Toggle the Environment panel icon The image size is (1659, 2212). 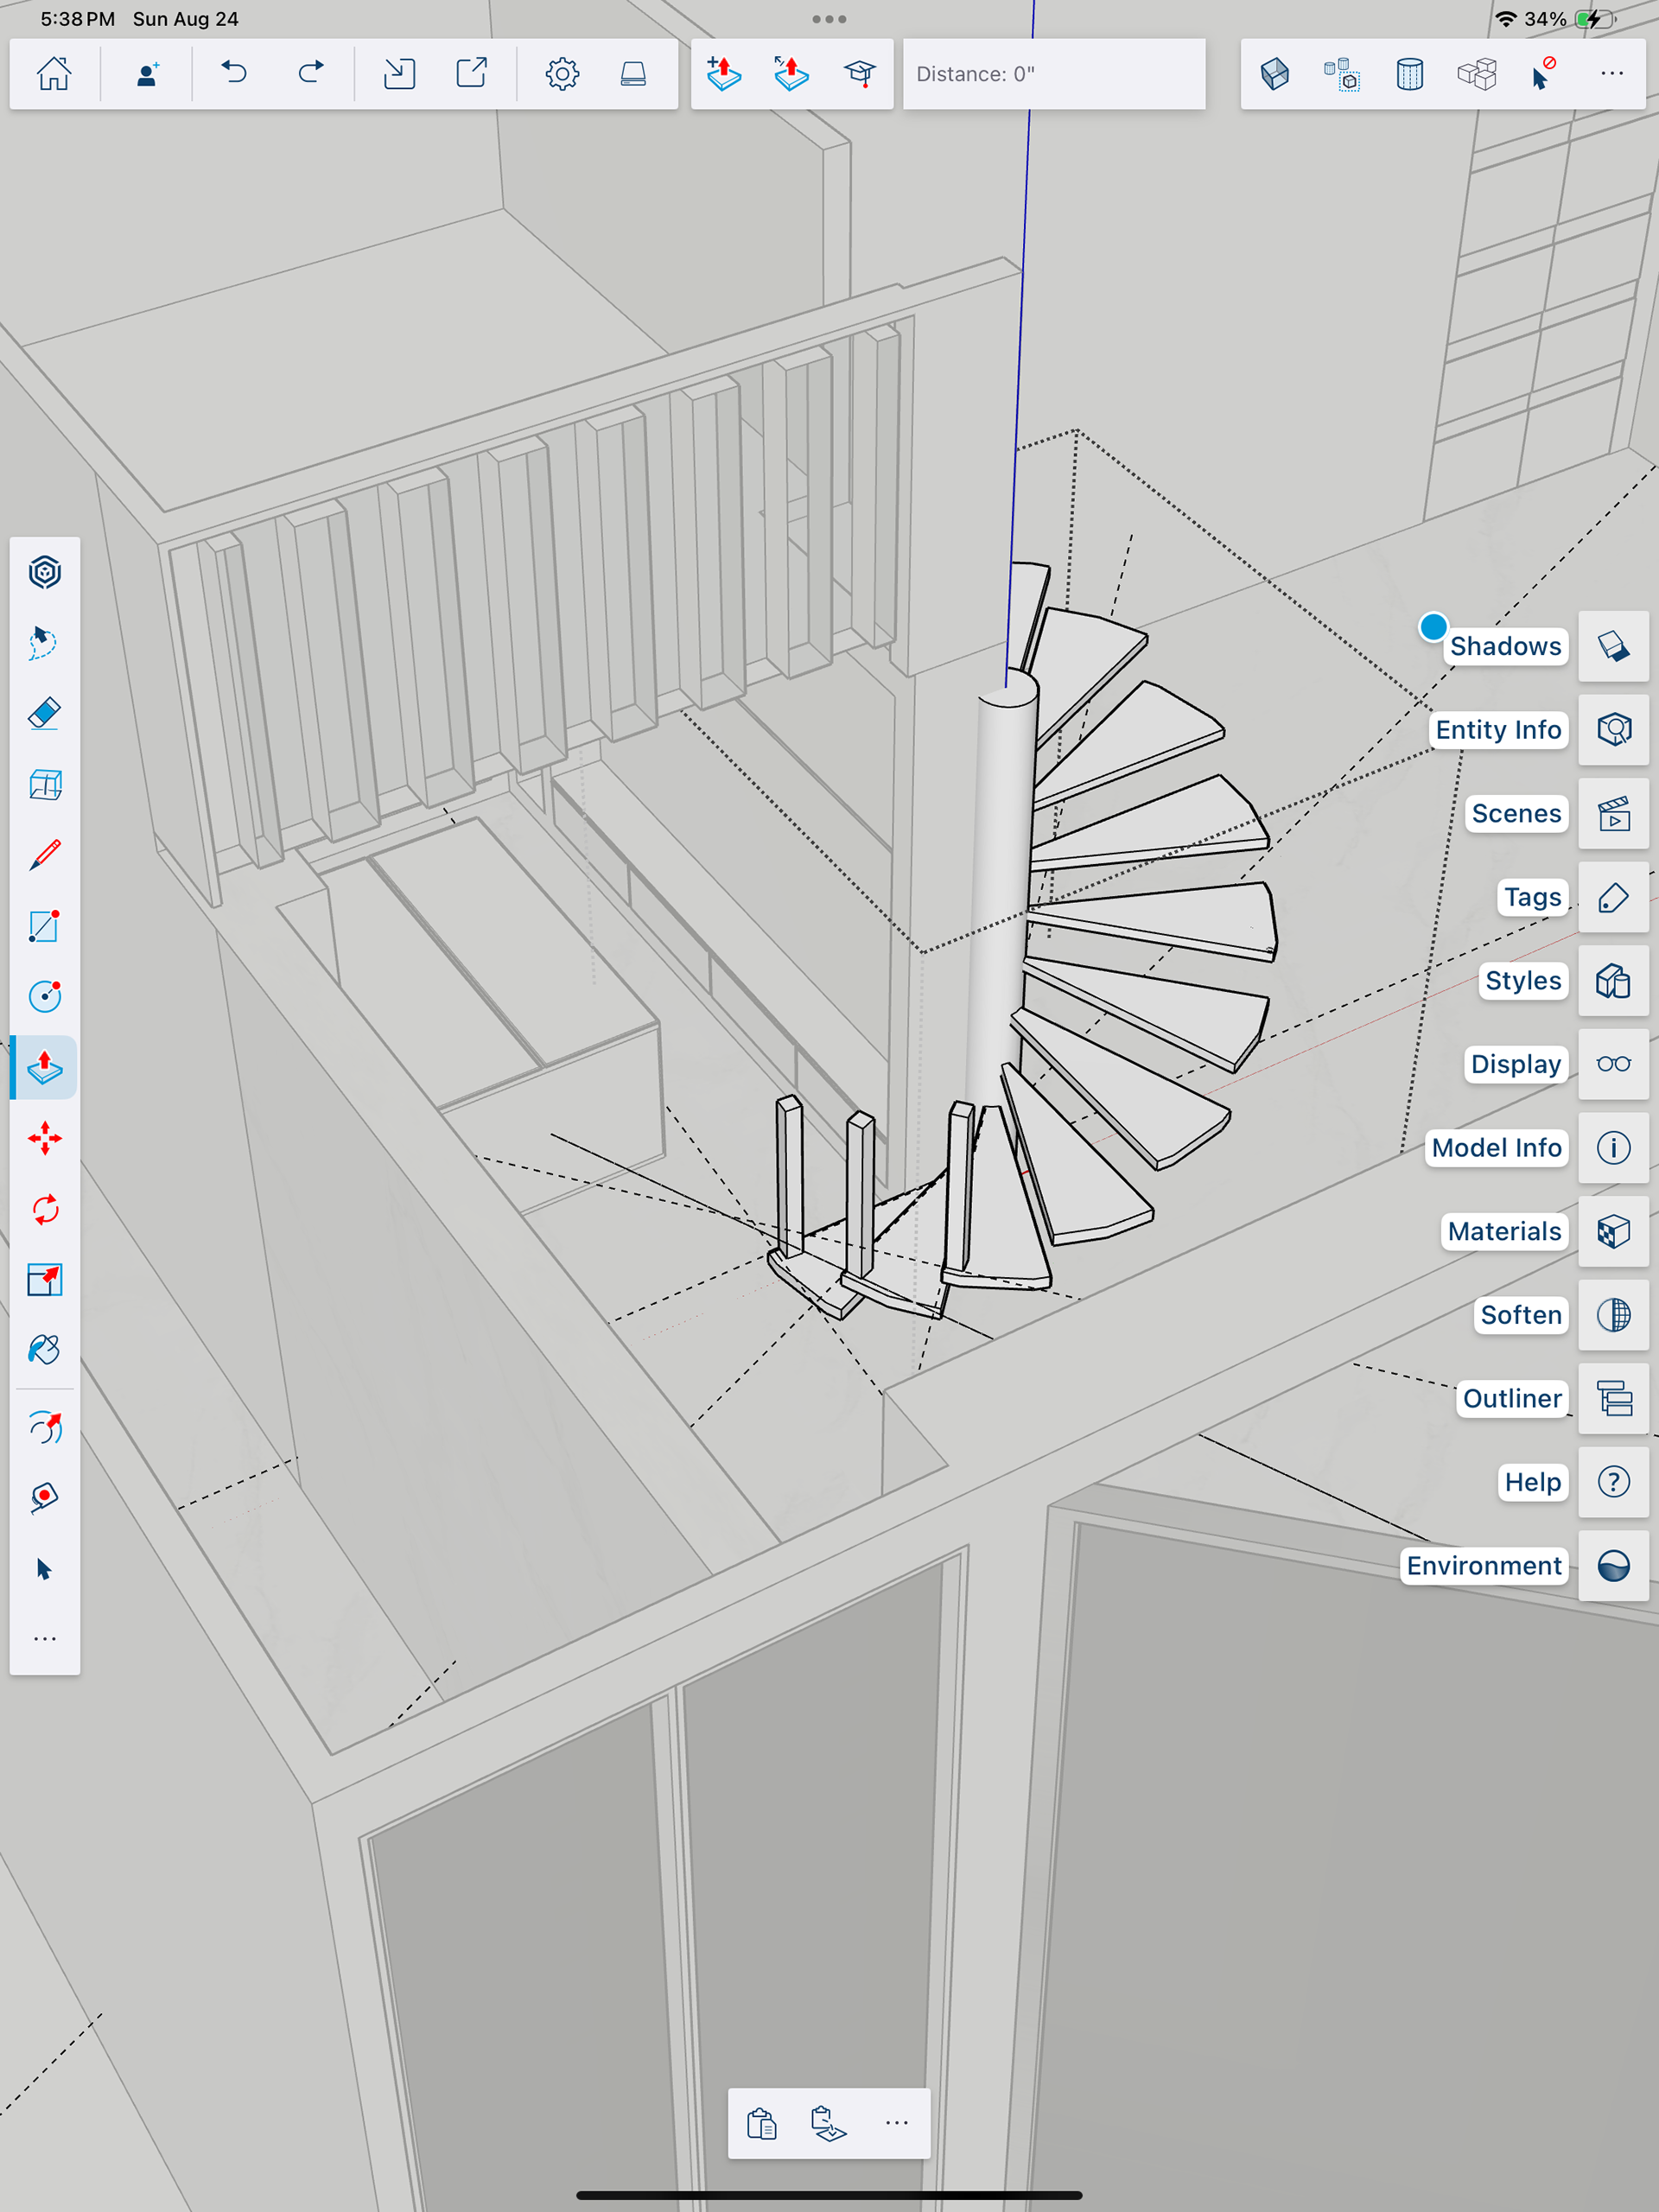point(1613,1565)
